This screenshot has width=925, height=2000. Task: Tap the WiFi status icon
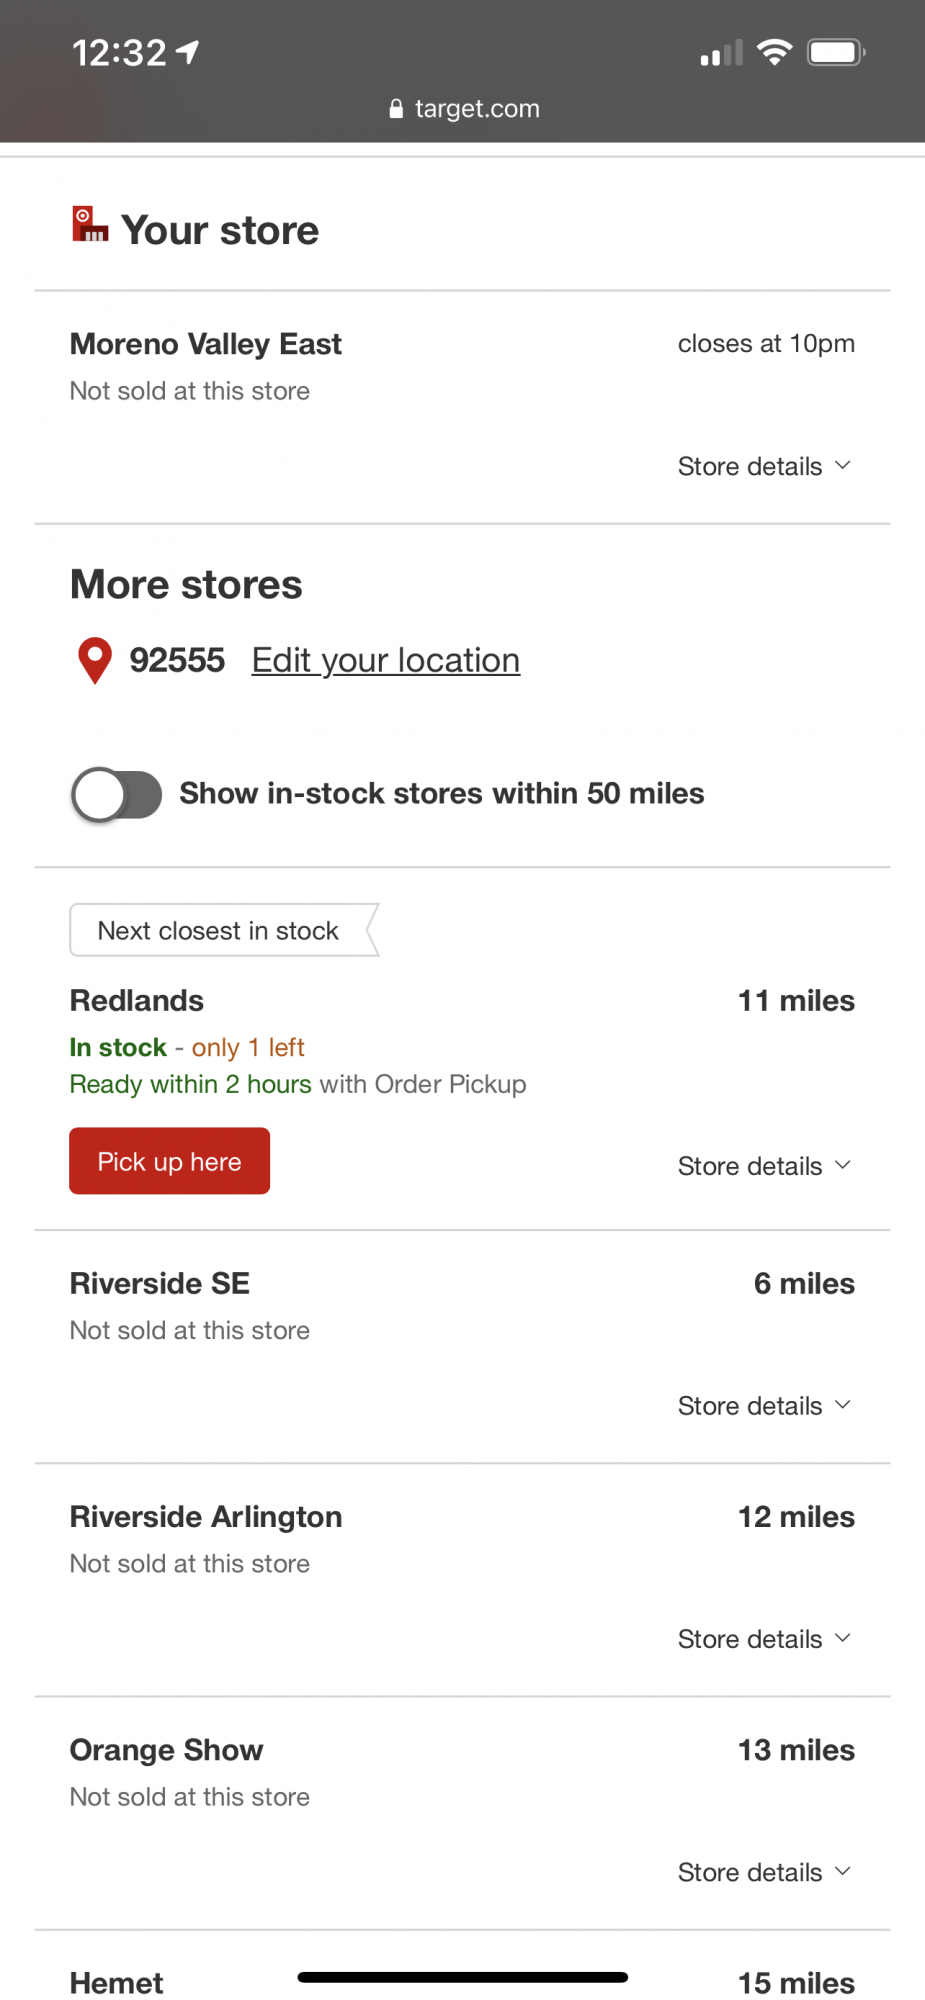coord(774,52)
